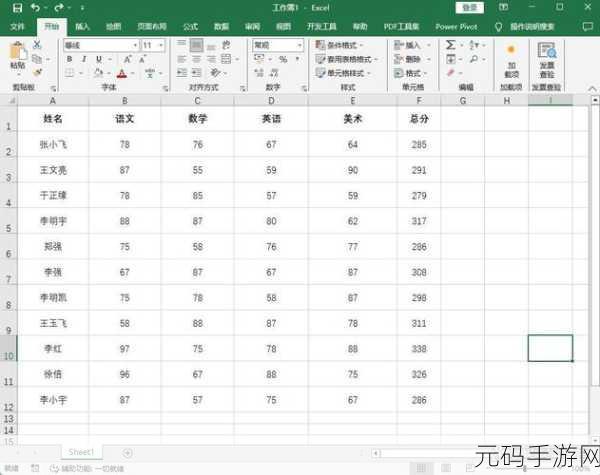Apply the fill color bucket
Image resolution: width=600 pixels, height=475 pixels.
(98, 73)
